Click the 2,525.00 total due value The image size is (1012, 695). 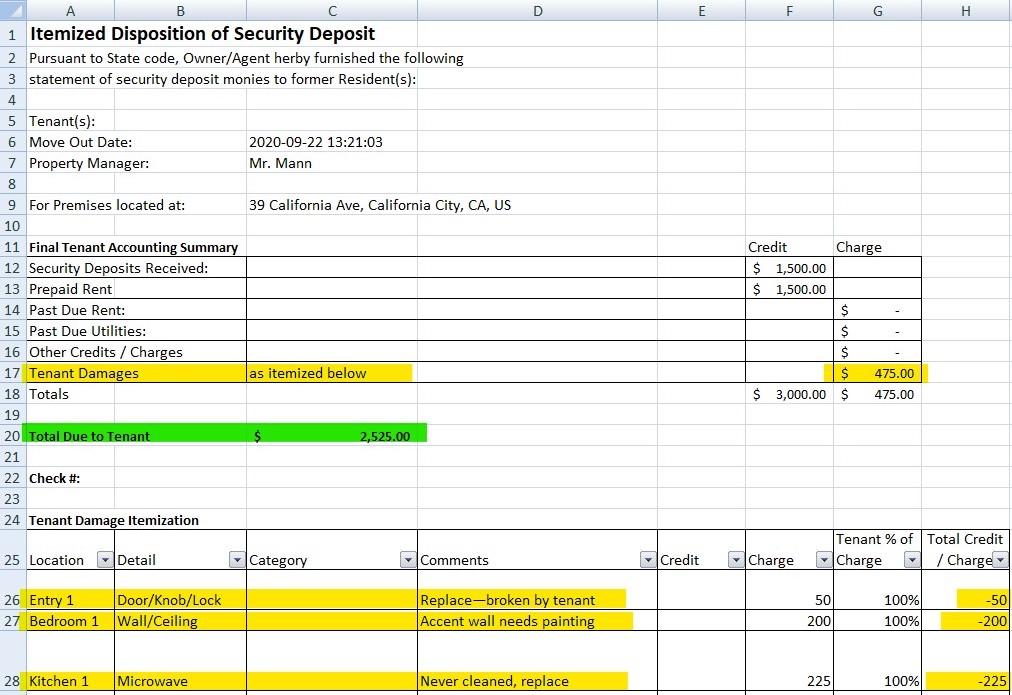[385, 436]
